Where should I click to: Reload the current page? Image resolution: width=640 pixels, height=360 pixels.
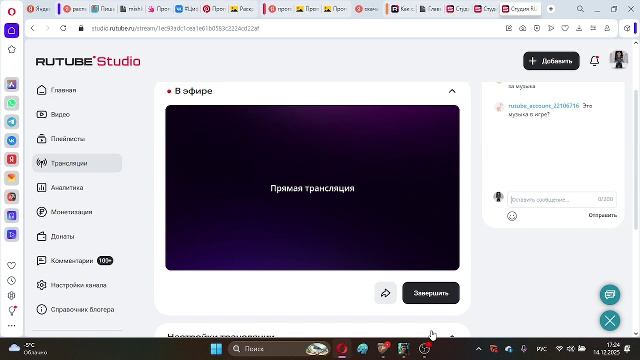pyautogui.click(x=63, y=28)
